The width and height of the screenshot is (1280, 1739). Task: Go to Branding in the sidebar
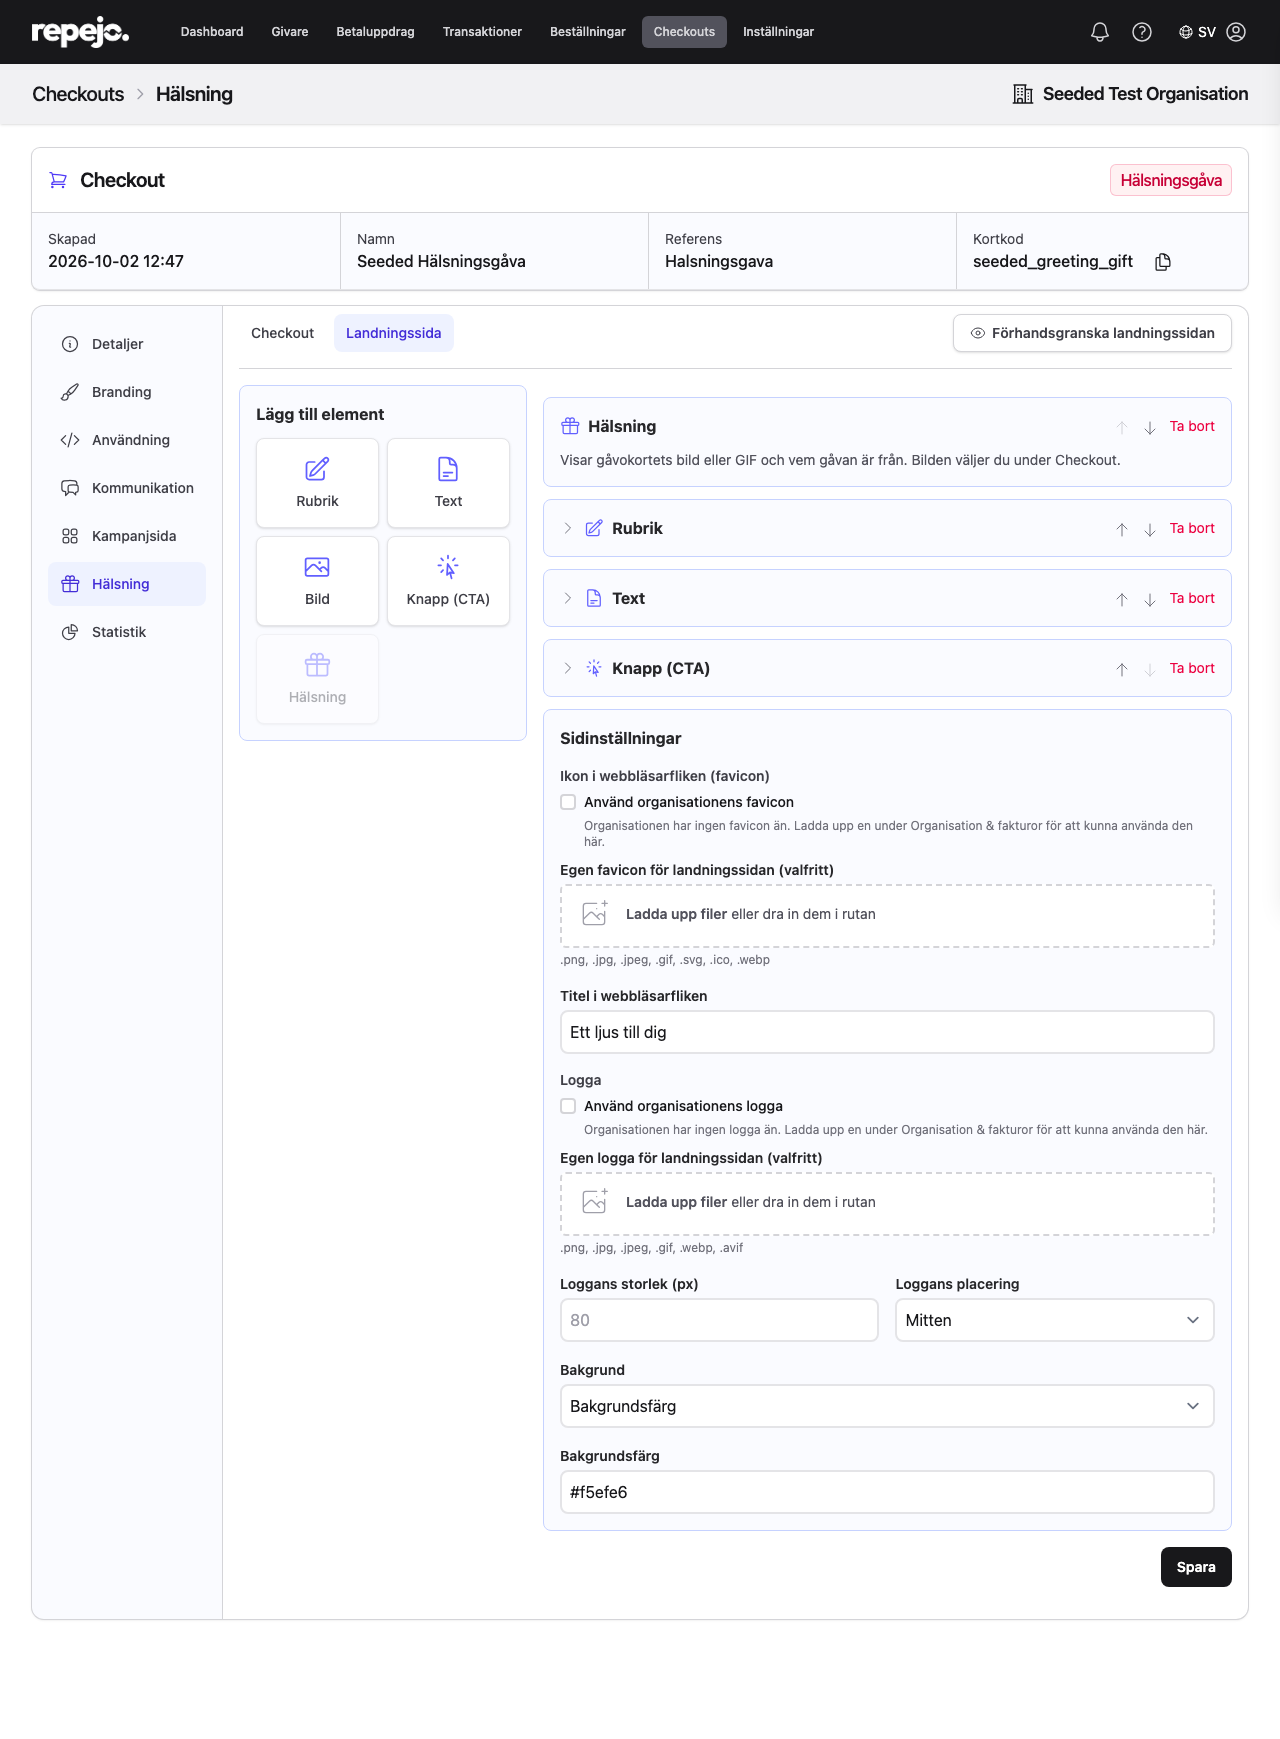click(127, 392)
